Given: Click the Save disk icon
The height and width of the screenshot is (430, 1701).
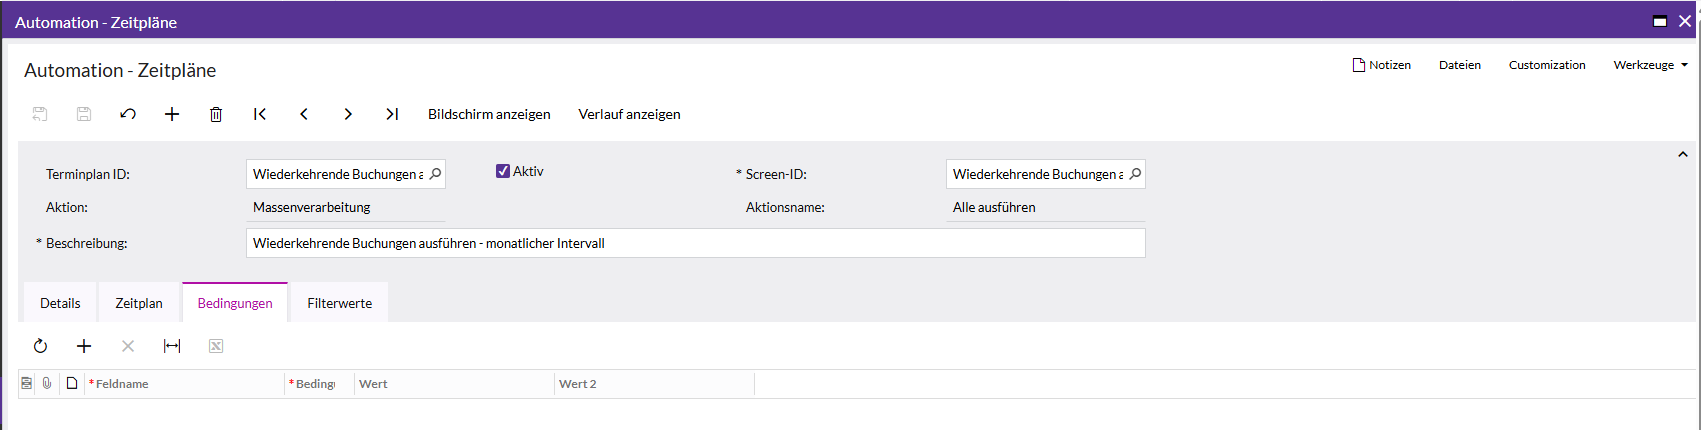Looking at the screenshot, I should [x=84, y=114].
